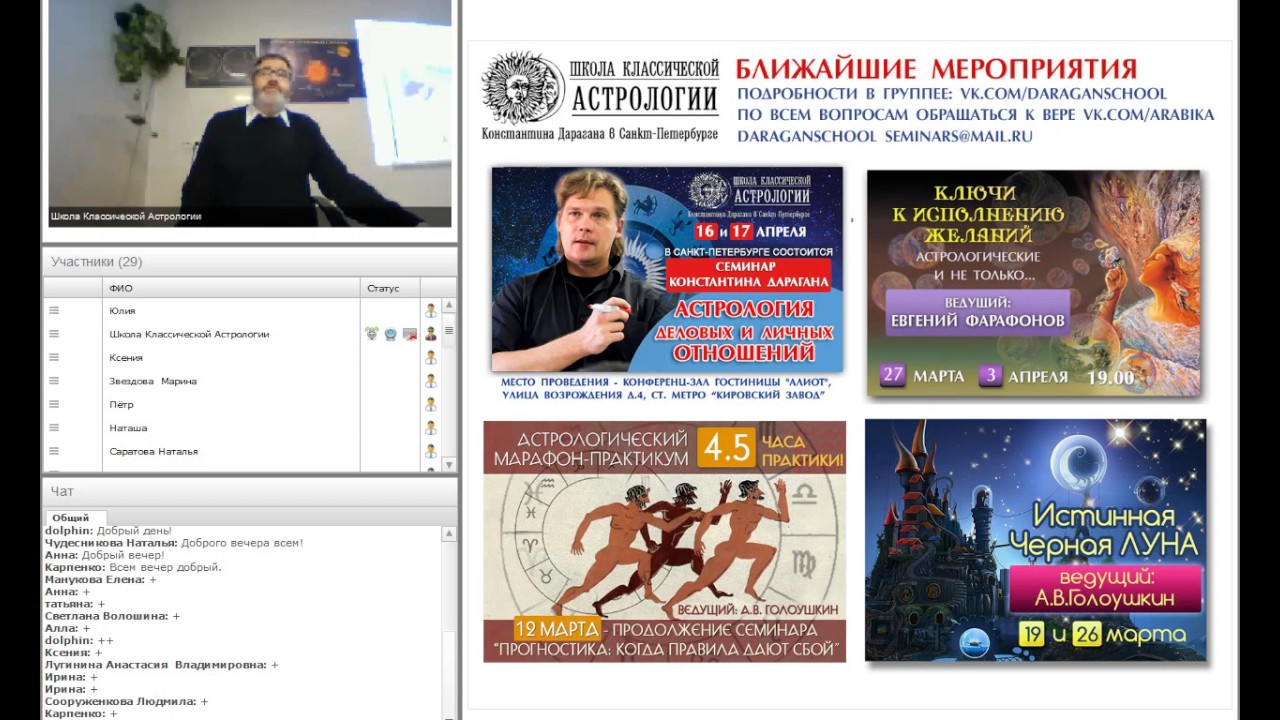Click the chat line from татьяна
The height and width of the screenshot is (720, 1280).
75,604
